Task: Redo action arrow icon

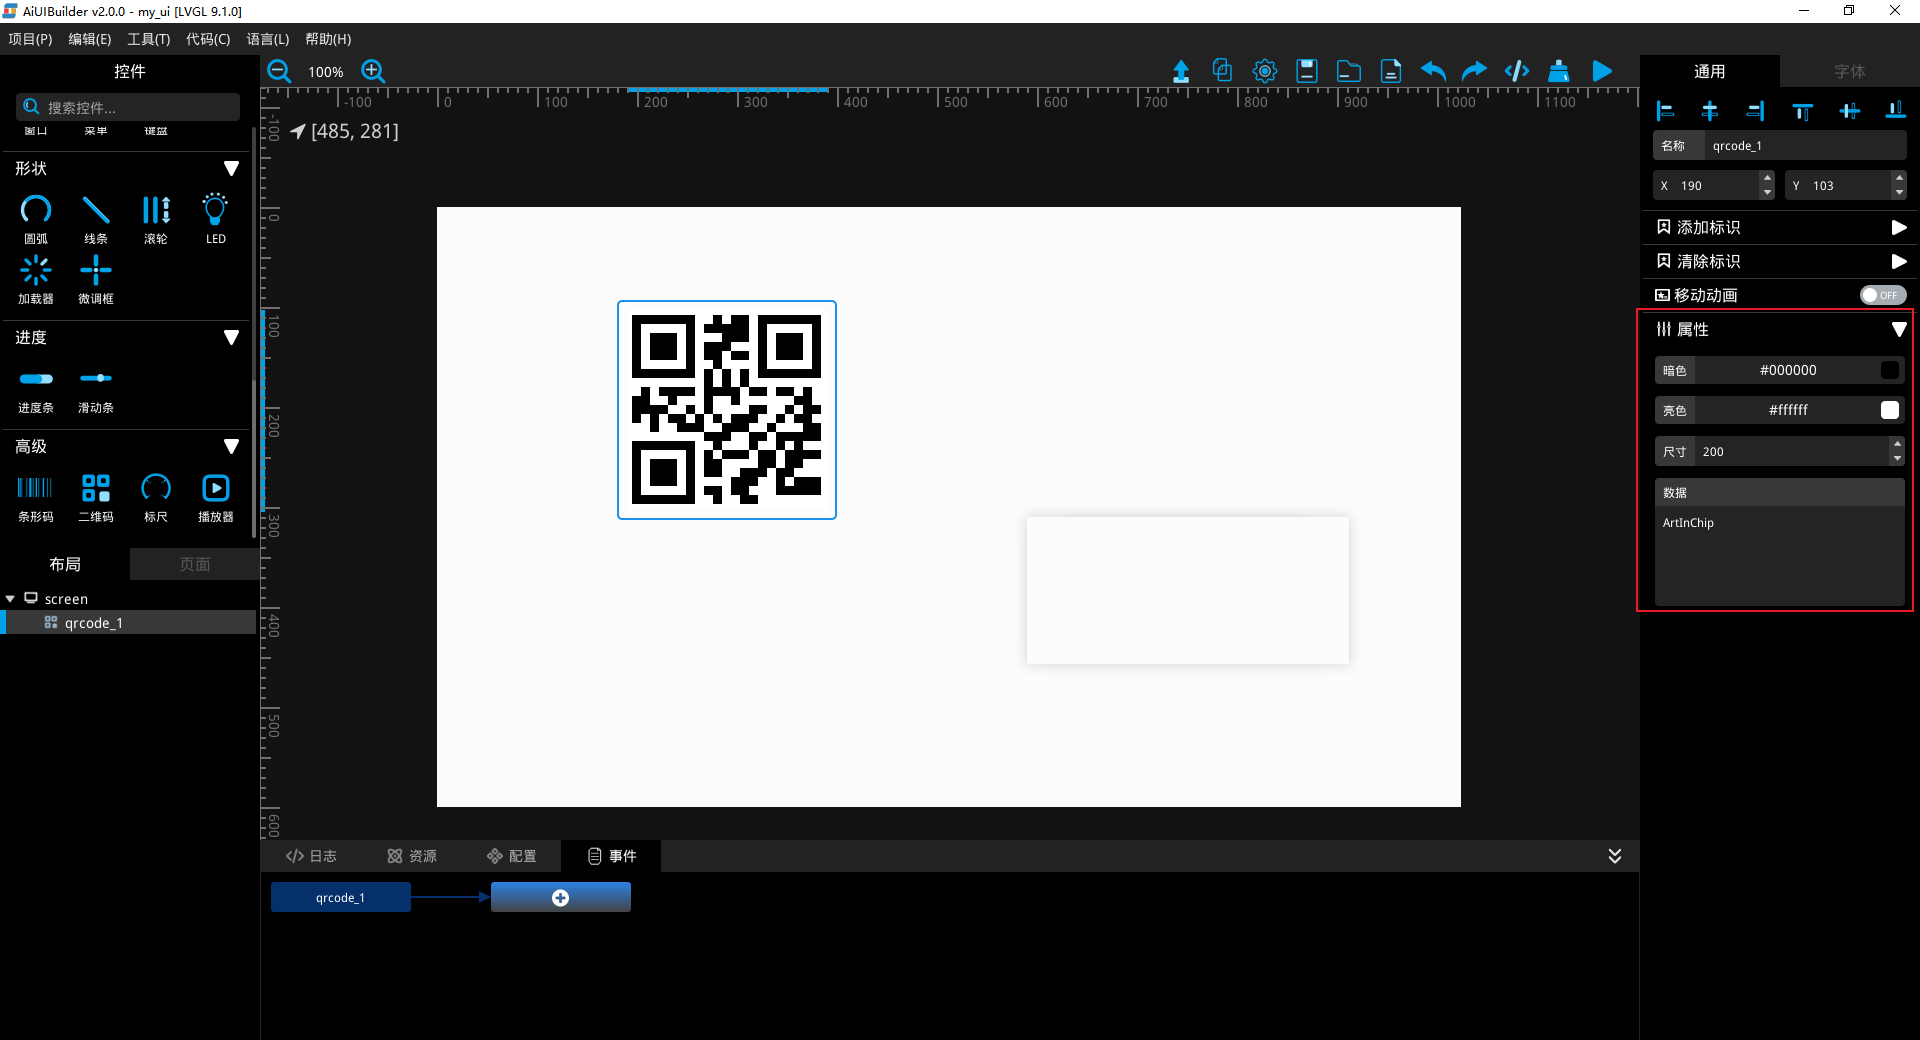Action: coord(1475,71)
